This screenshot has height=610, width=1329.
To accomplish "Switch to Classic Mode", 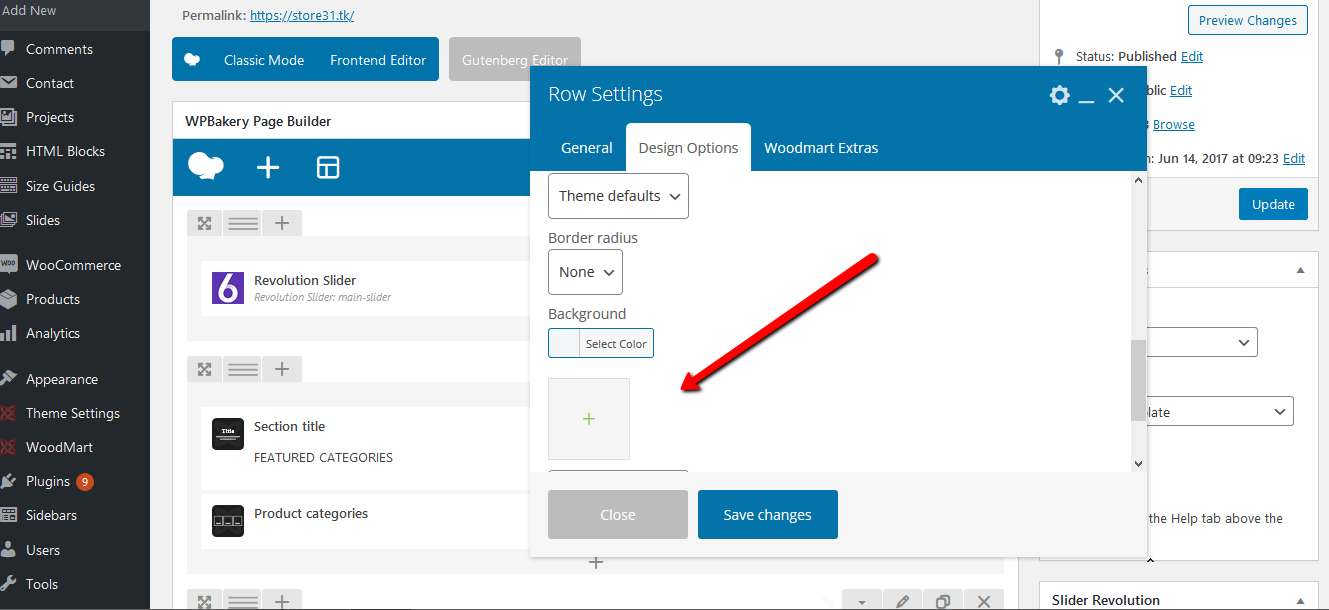I will 264,60.
